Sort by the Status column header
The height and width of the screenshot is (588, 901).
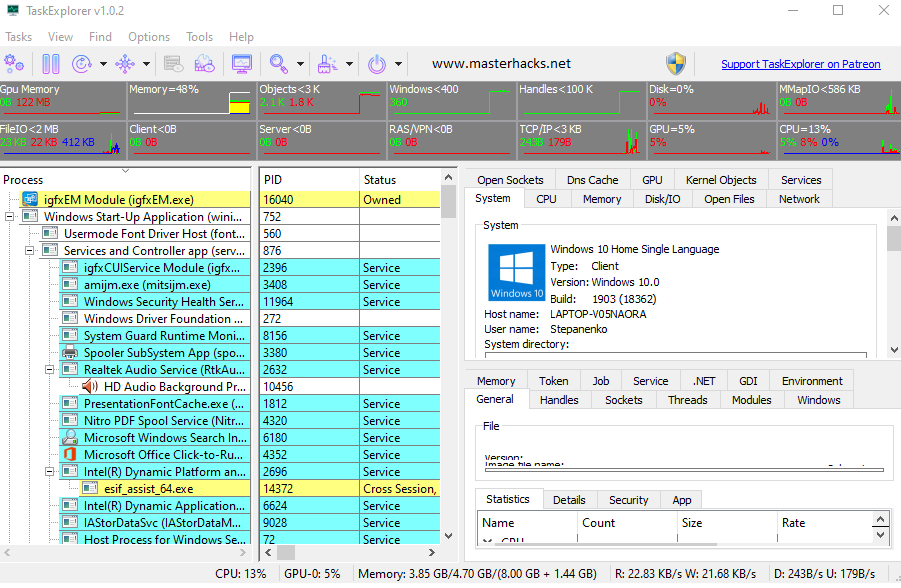click(x=400, y=179)
